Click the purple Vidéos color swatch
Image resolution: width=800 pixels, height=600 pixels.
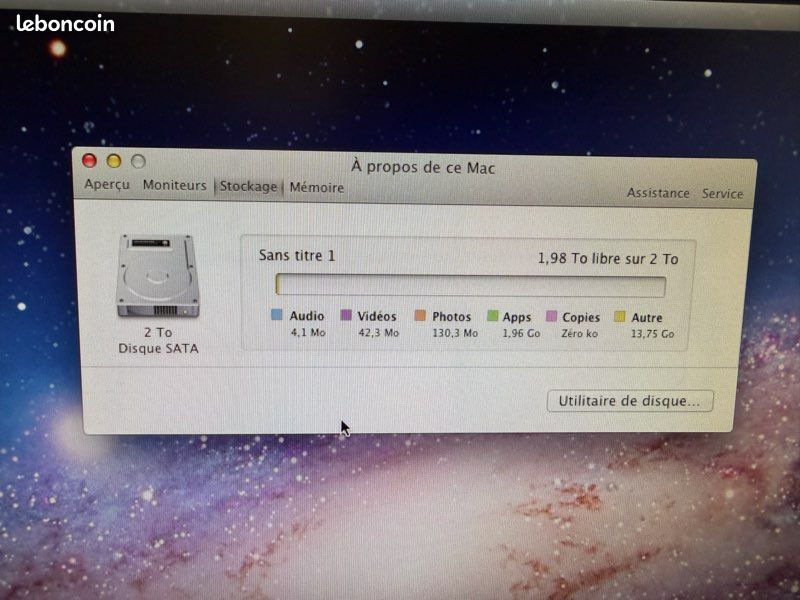[x=346, y=315]
